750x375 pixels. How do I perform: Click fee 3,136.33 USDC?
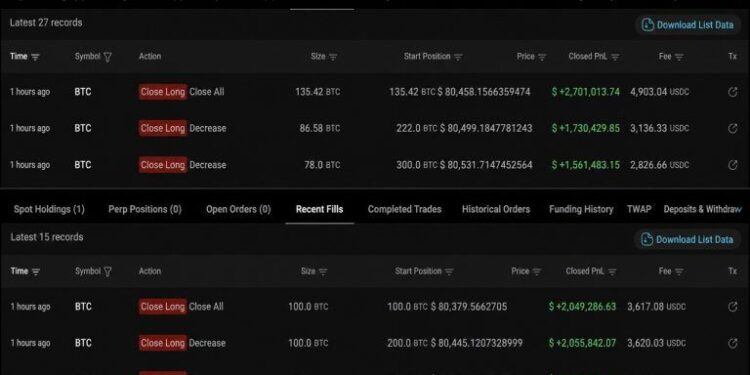659,128
